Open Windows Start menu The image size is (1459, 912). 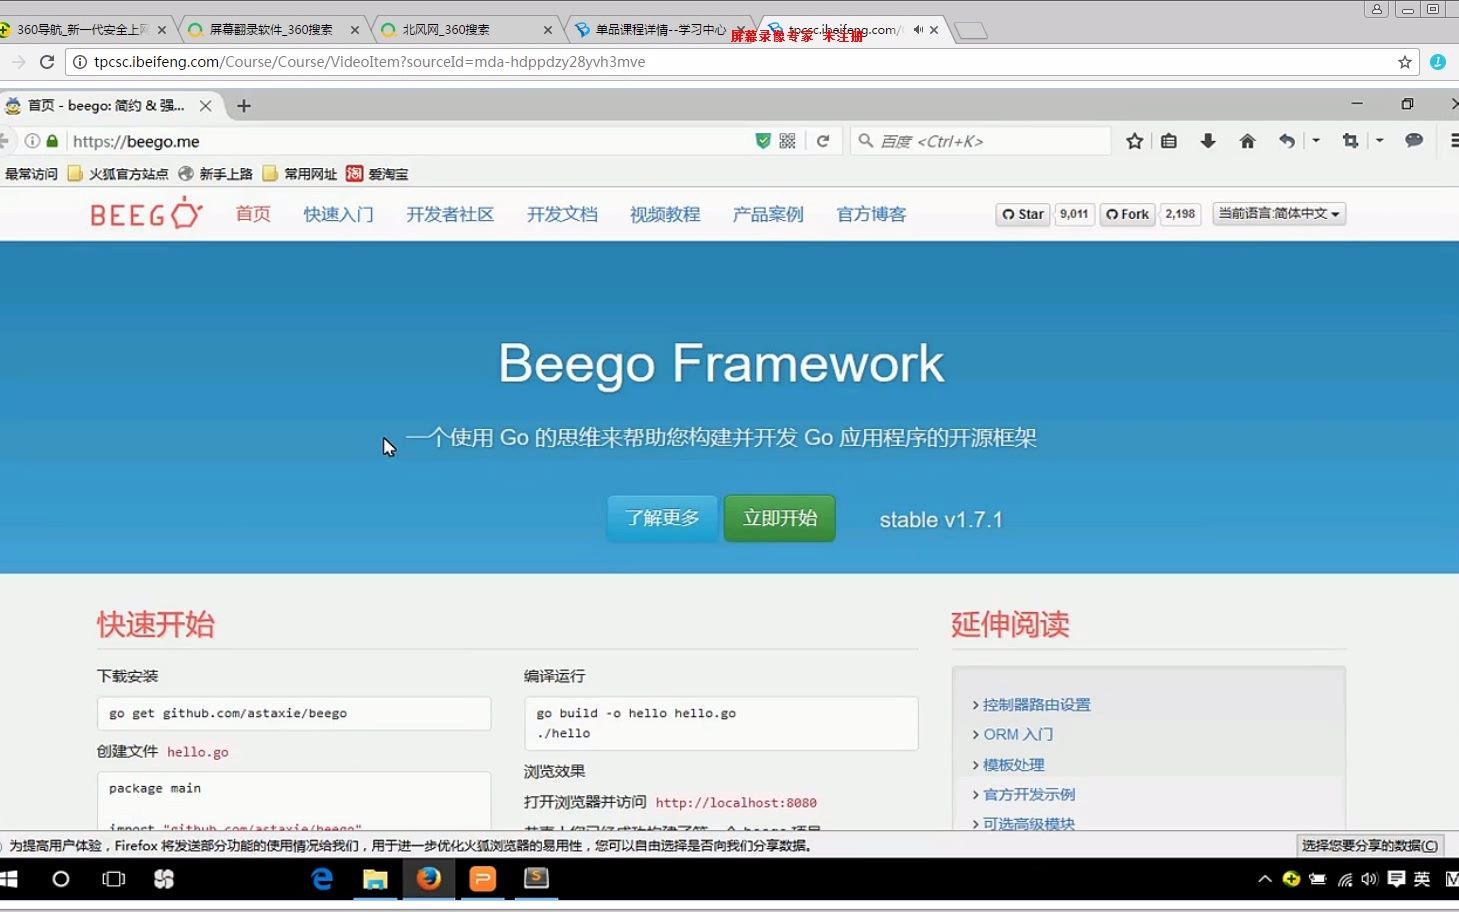click(8, 879)
